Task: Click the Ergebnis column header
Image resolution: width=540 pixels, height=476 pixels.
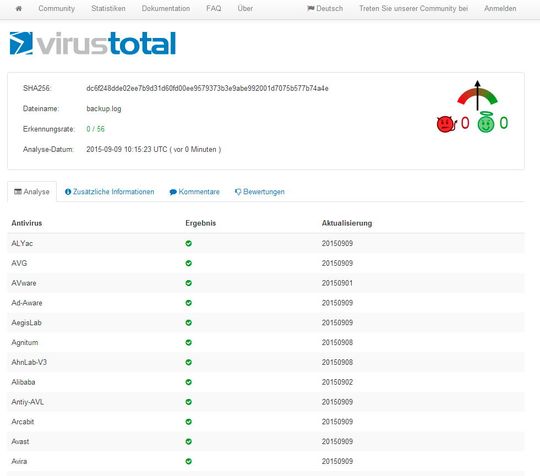Action: tap(200, 223)
